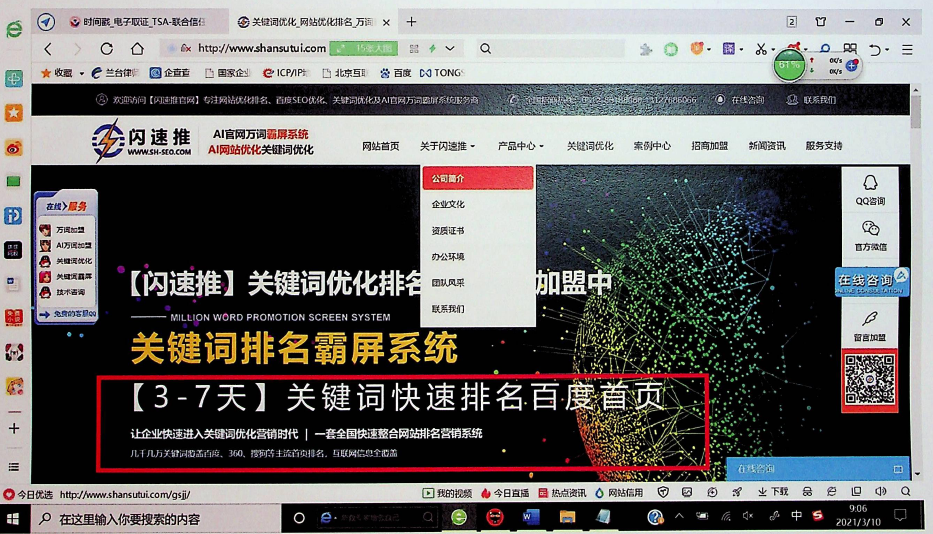The image size is (933, 534).
Task: Click the QR code image on right panel
Action: click(870, 380)
